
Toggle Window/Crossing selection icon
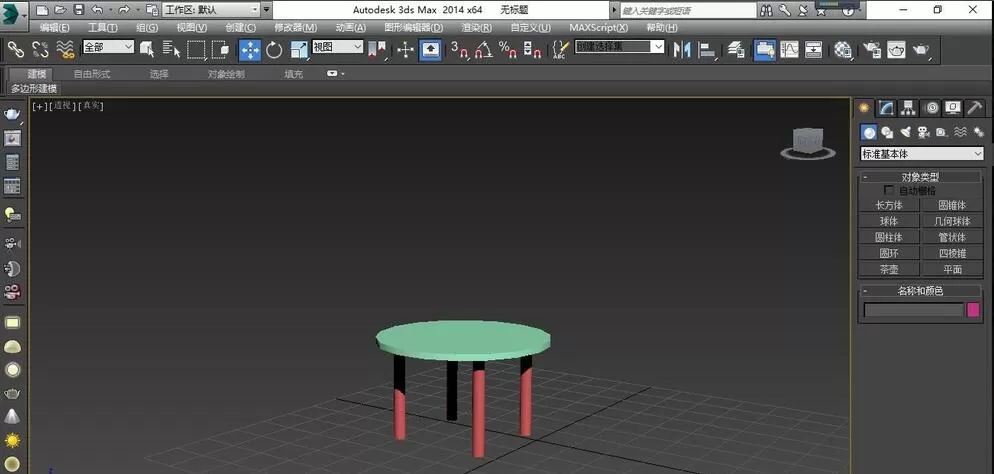coord(220,49)
